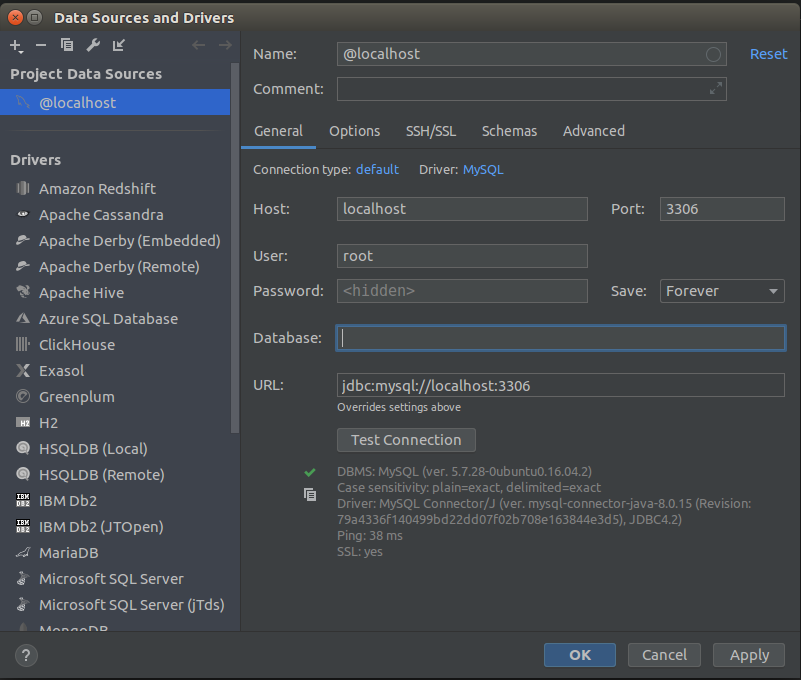Viewport: 801px width, 680px height.
Task: Click the Apply button
Action: pyautogui.click(x=749, y=655)
